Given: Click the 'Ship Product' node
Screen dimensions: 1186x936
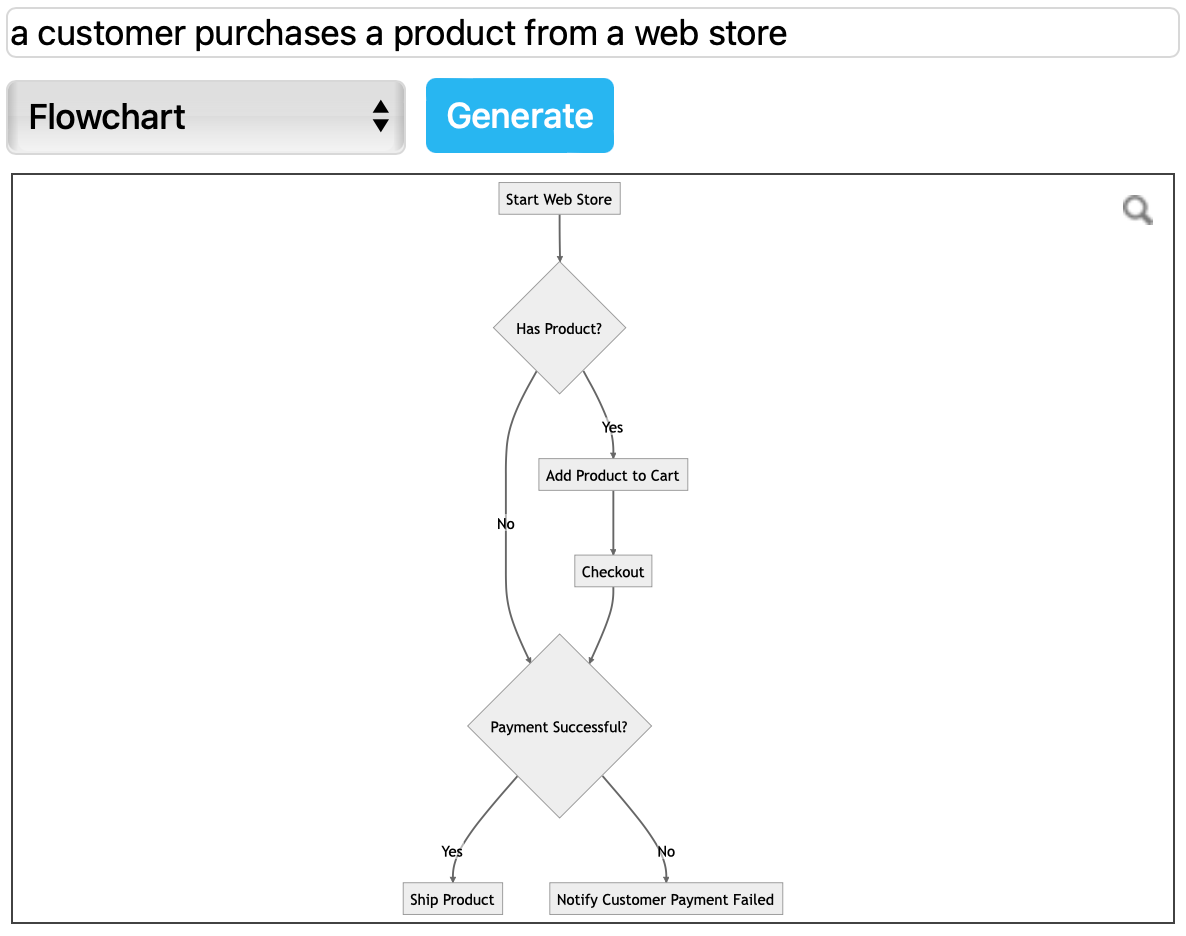Looking at the screenshot, I should tap(452, 898).
